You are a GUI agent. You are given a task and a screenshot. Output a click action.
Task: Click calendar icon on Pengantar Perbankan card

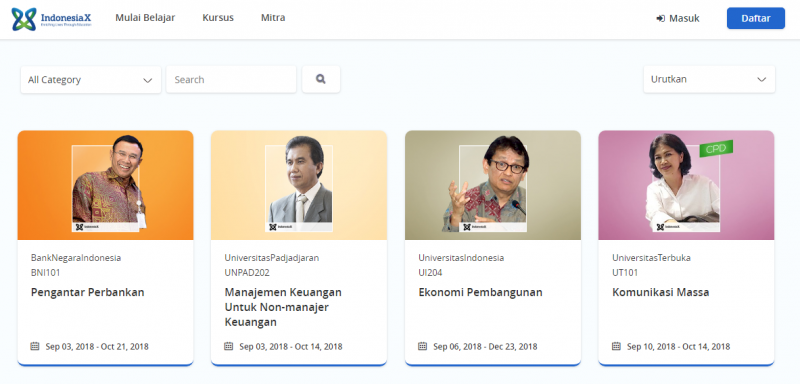click(35, 346)
